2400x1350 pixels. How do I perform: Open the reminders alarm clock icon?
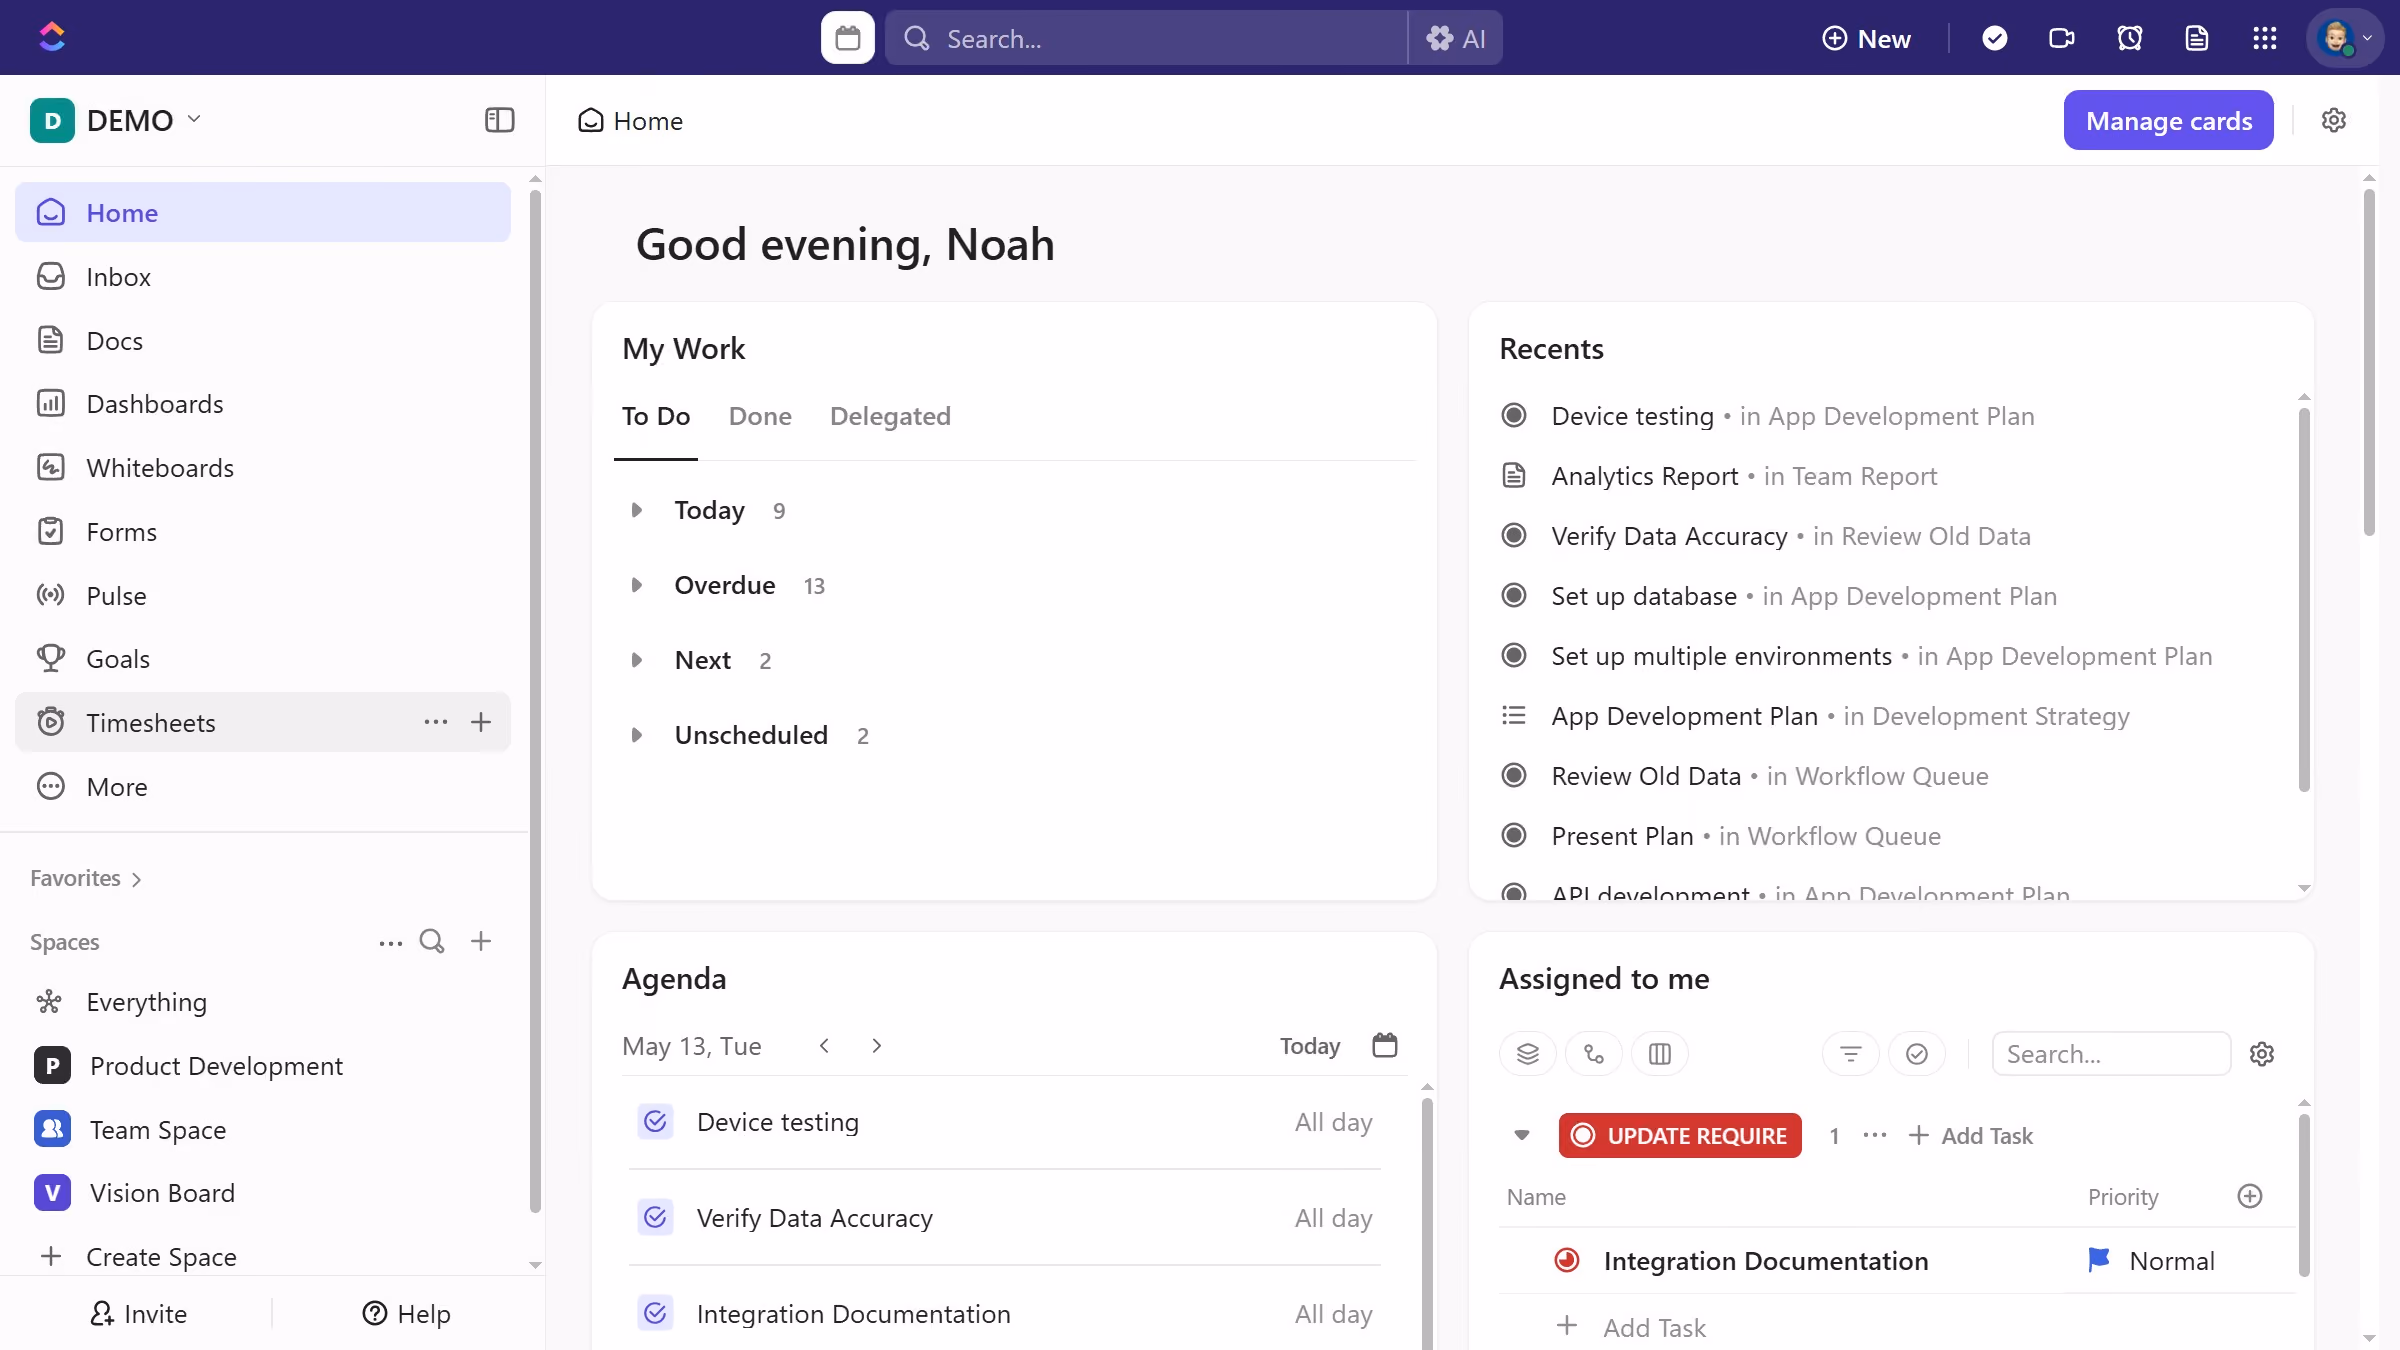point(2129,38)
